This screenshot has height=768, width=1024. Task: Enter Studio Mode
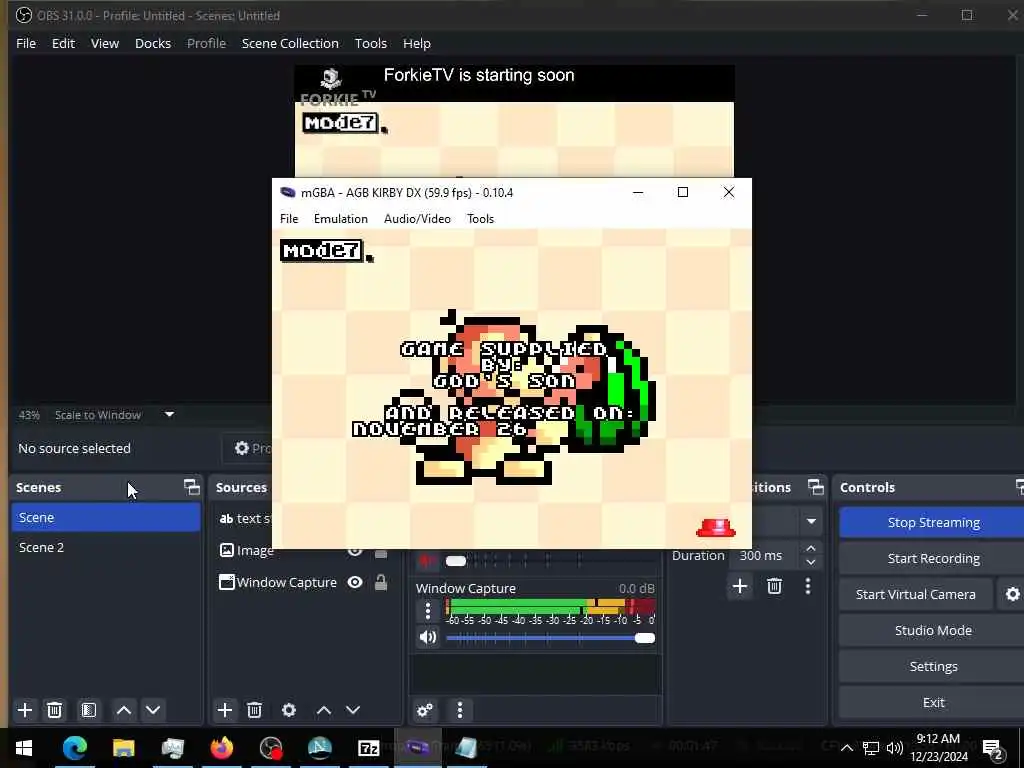click(933, 630)
